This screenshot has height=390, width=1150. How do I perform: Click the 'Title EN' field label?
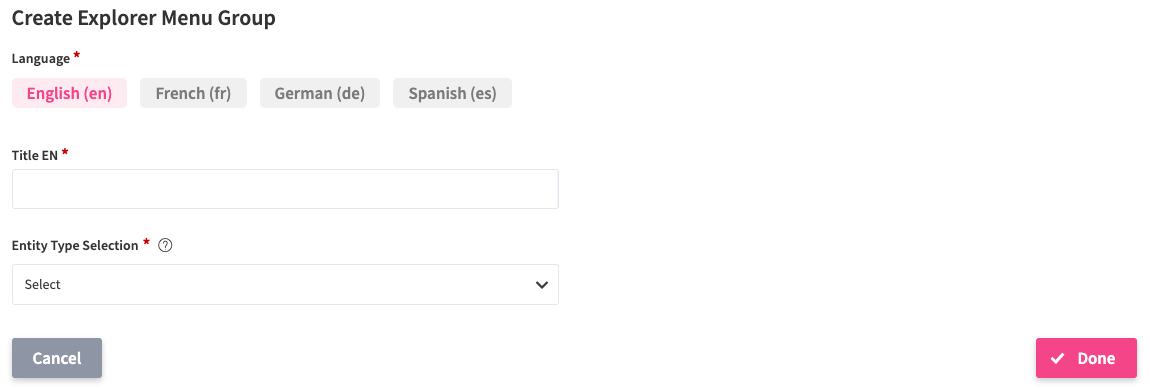[x=34, y=155]
